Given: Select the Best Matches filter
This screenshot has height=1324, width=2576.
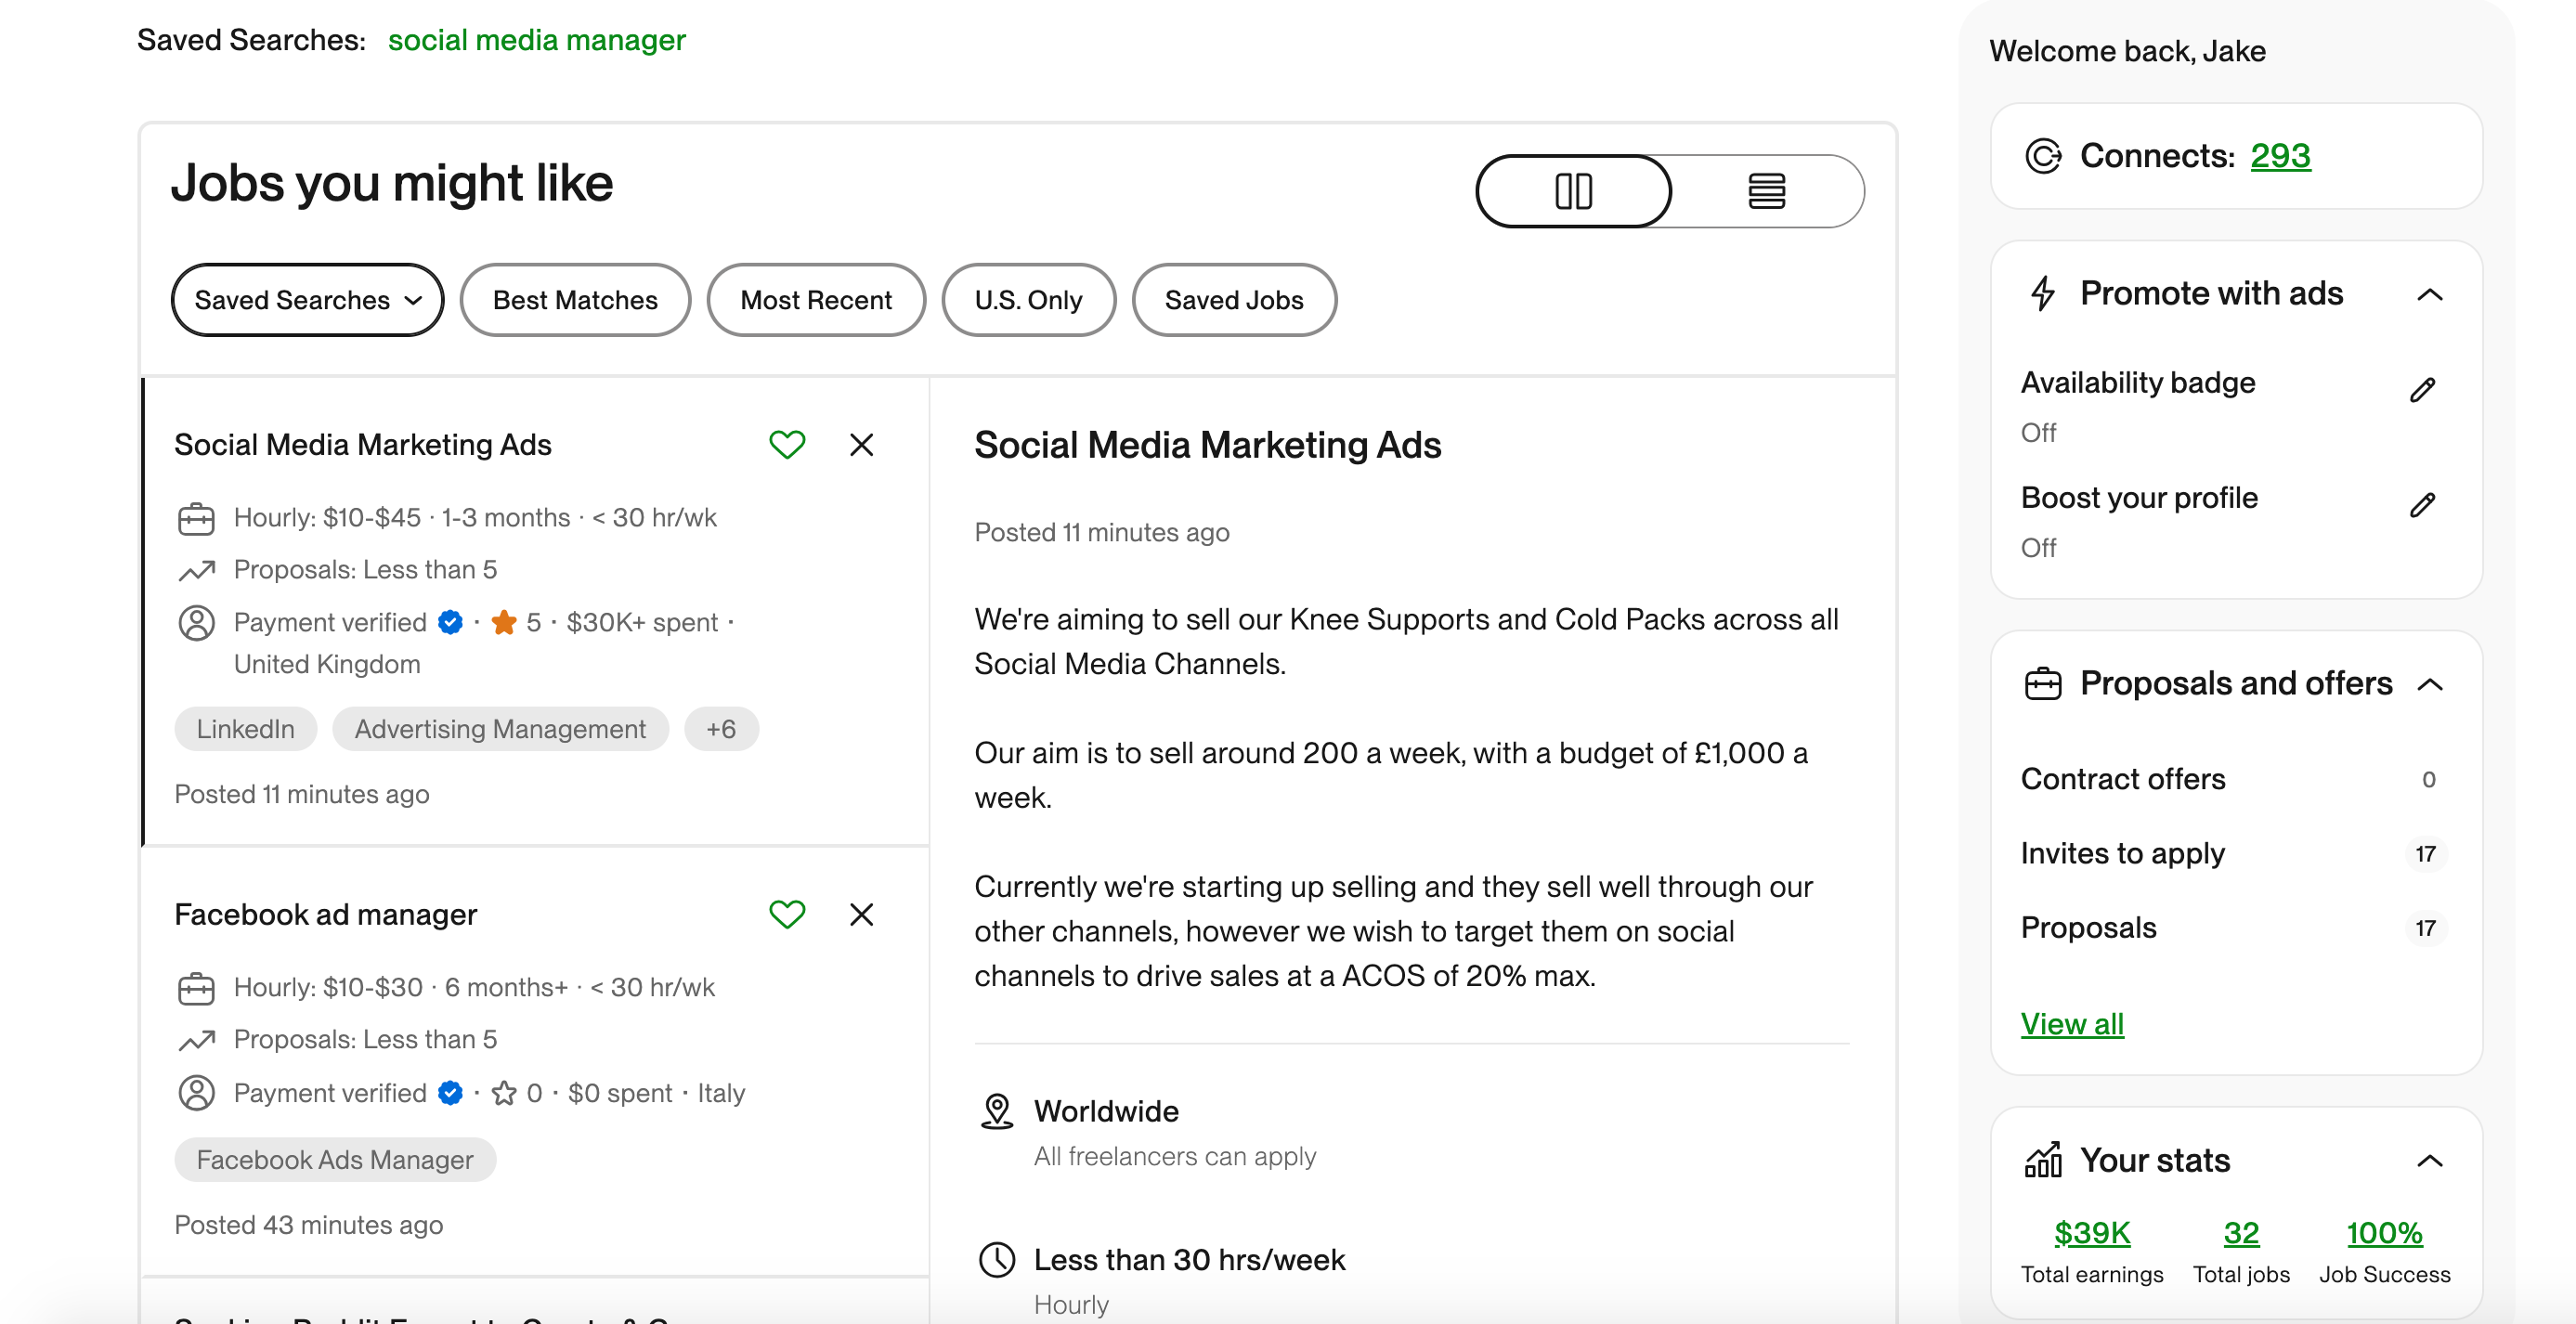Looking at the screenshot, I should 574,299.
